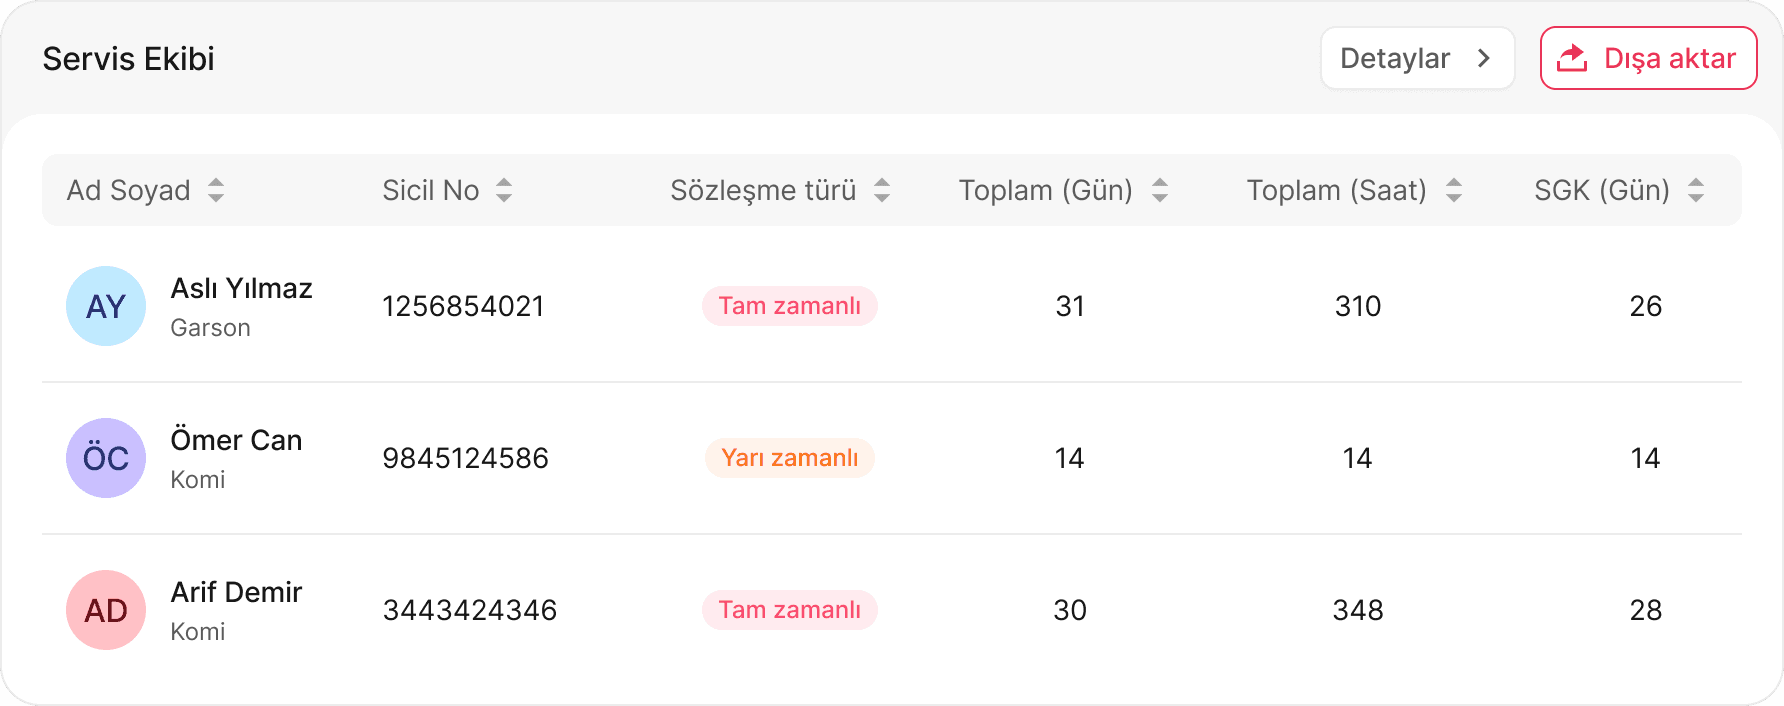
Task: Click the export icon in Dışa aktar
Action: [x=1572, y=58]
